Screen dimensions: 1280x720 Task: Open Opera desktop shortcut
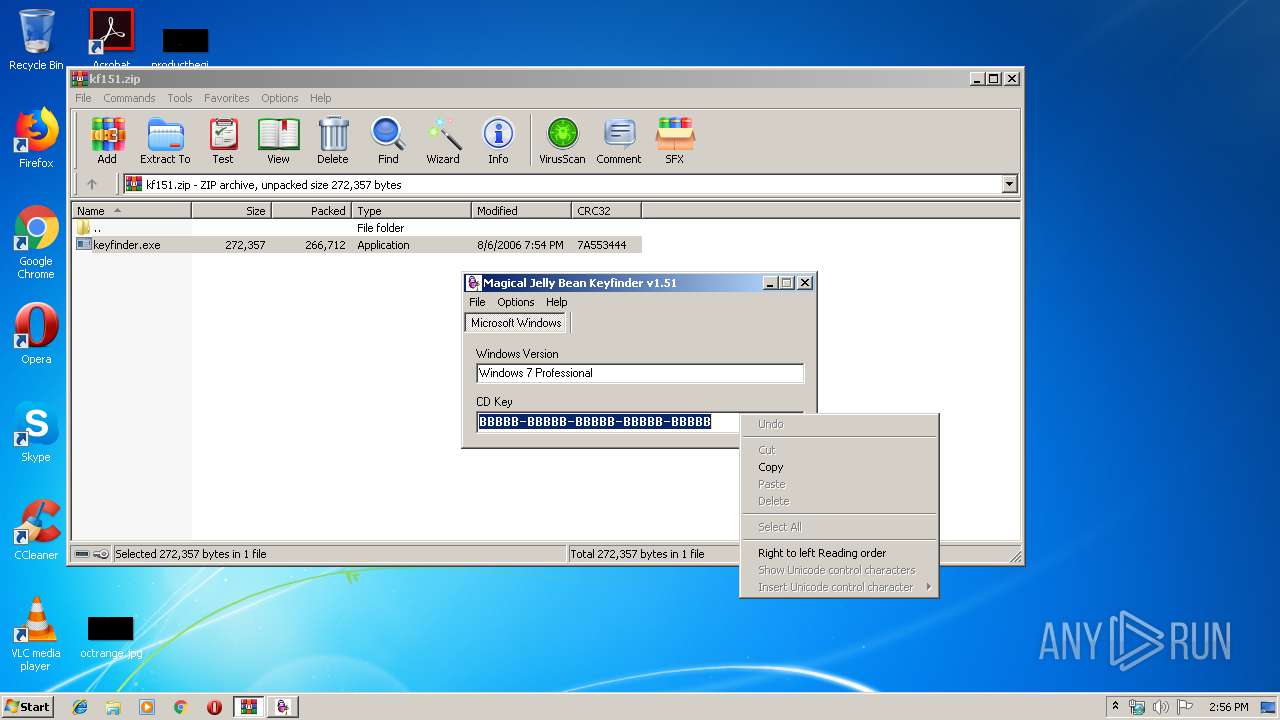(36, 334)
